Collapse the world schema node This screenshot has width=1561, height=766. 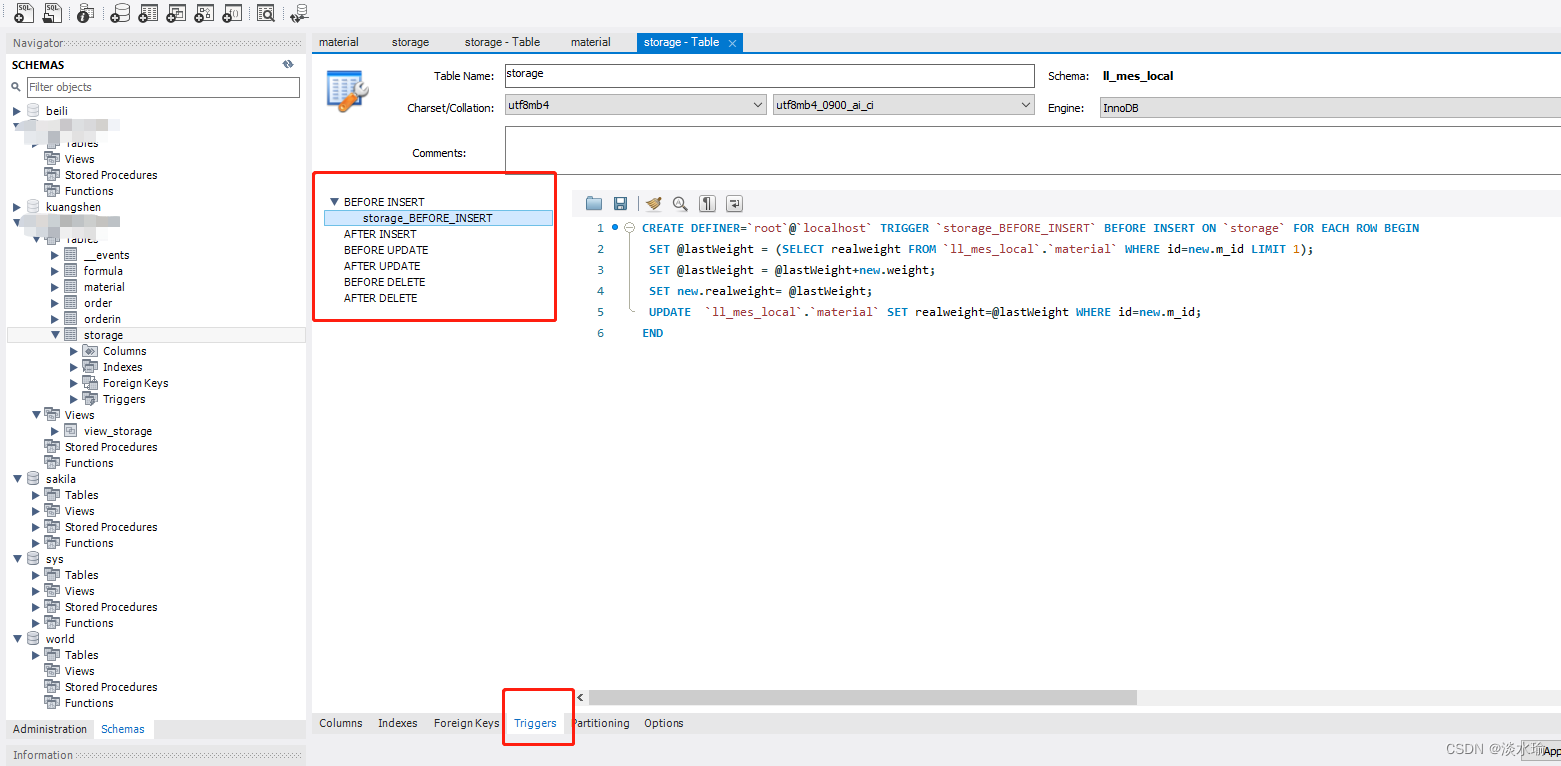coord(17,639)
